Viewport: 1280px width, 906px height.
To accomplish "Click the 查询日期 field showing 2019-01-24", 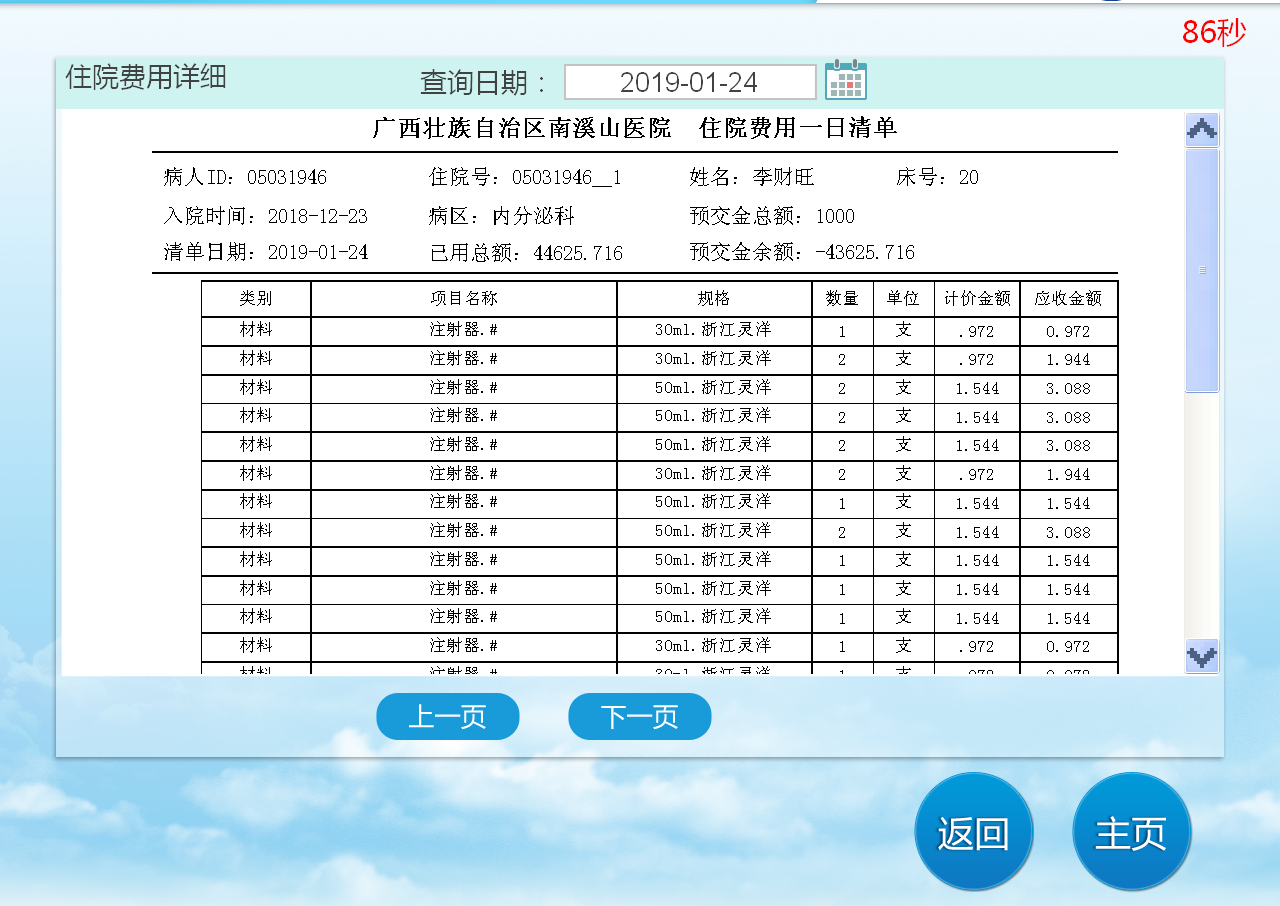I will tap(689, 82).
